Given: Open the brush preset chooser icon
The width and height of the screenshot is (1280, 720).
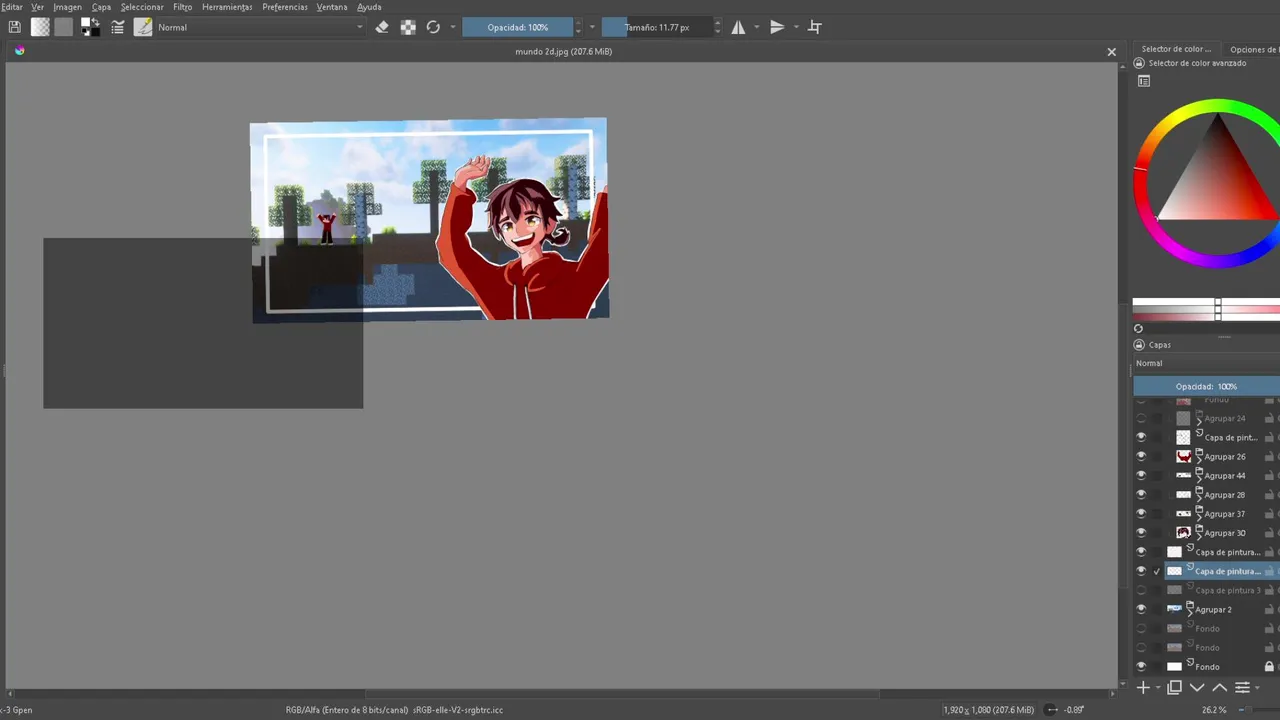Looking at the screenshot, I should (x=143, y=27).
